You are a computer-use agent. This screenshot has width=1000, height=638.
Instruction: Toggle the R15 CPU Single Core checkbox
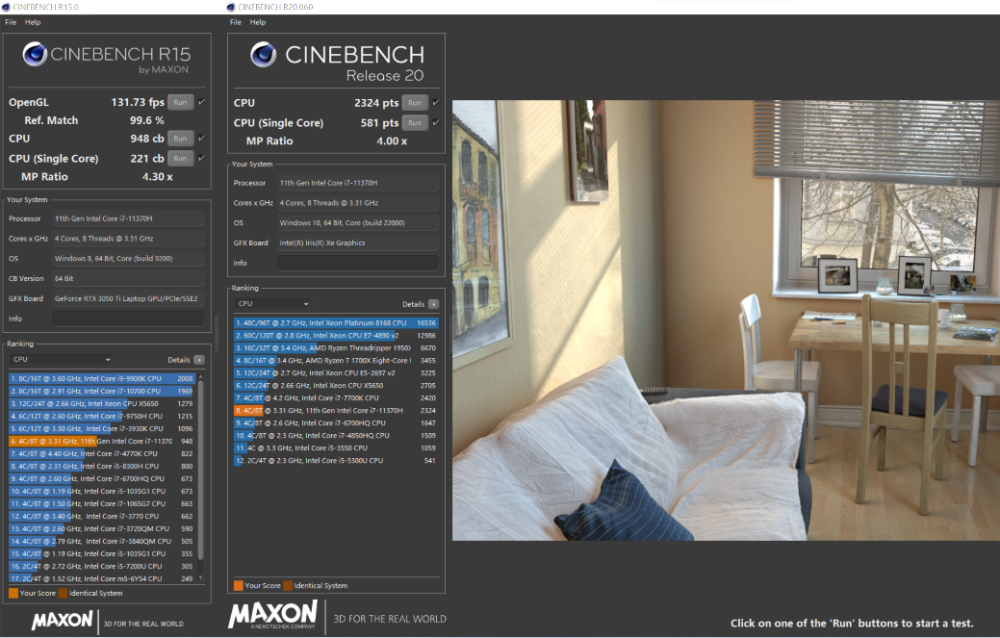pos(202,158)
